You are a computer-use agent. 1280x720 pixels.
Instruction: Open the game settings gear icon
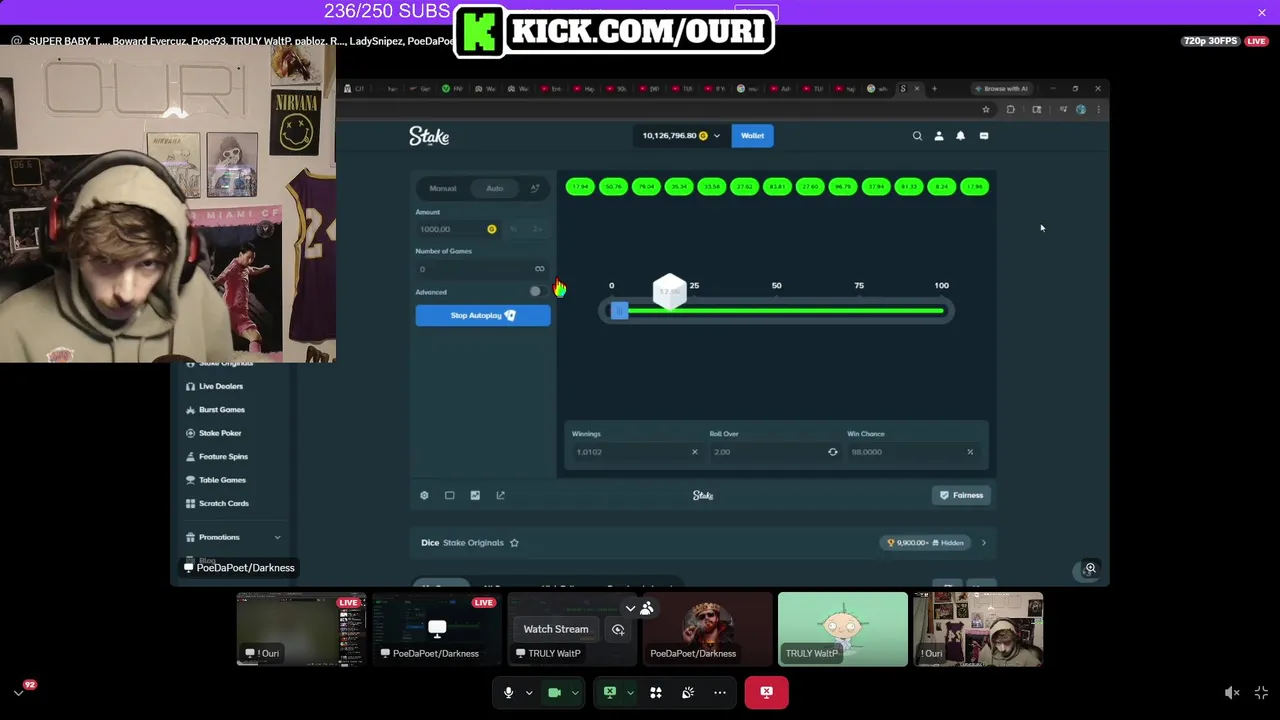click(424, 495)
